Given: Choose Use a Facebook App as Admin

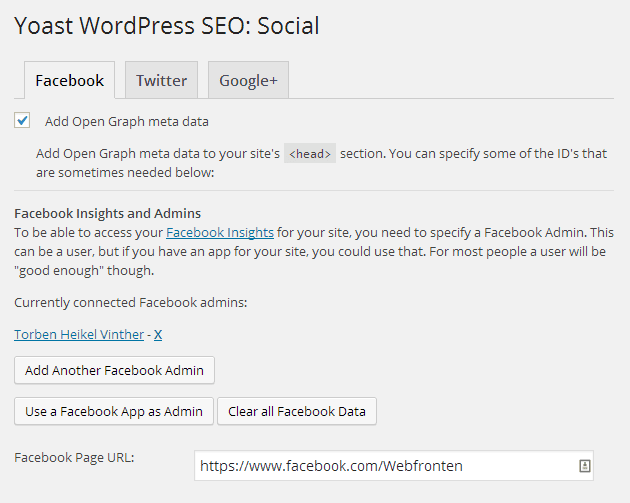Looking at the screenshot, I should click(114, 411).
